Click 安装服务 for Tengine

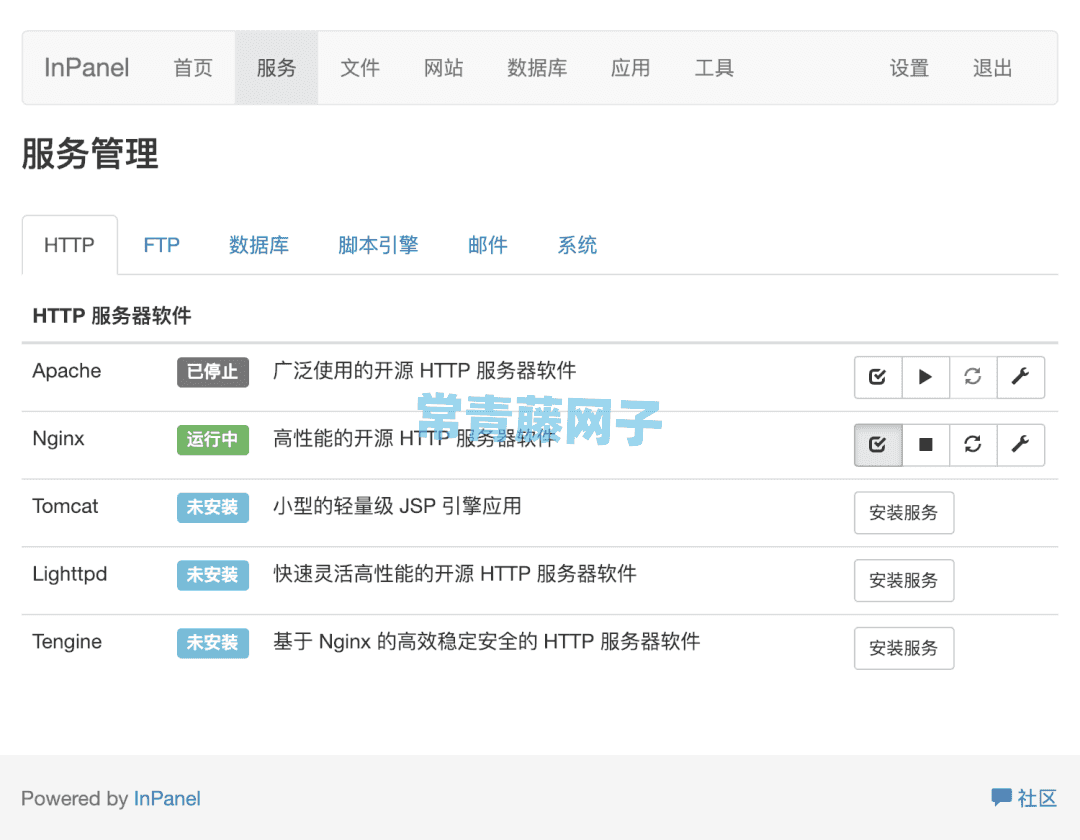(x=904, y=648)
